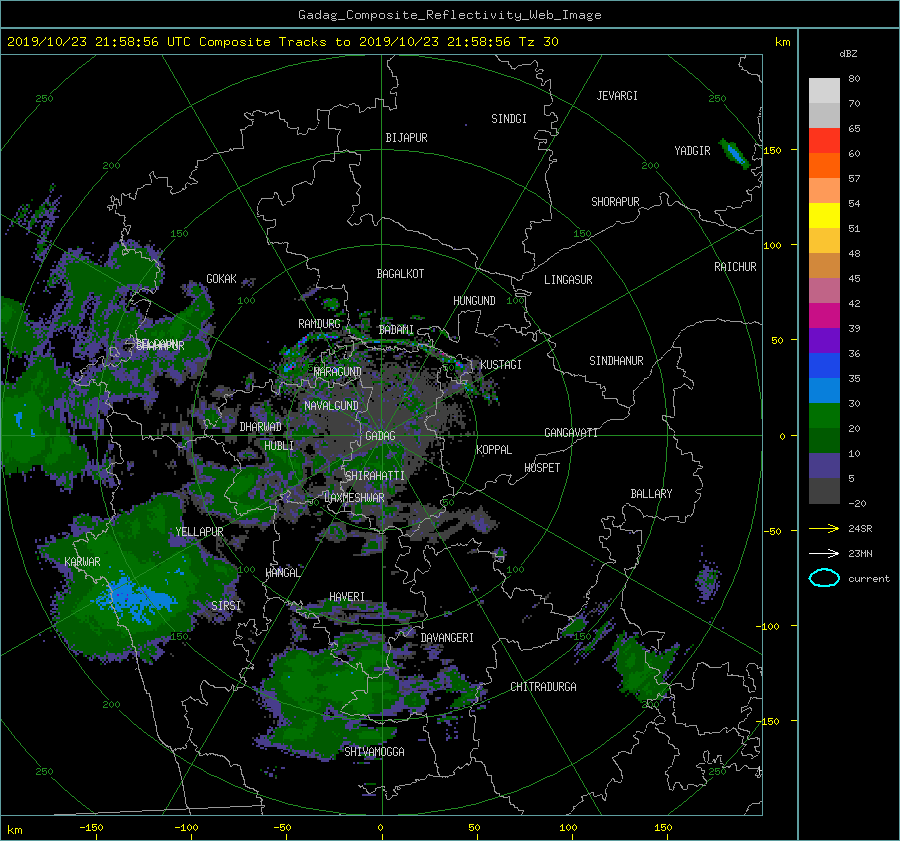This screenshot has height=841, width=900.
Task: Click the KARWAR label
Action: (x=82, y=562)
